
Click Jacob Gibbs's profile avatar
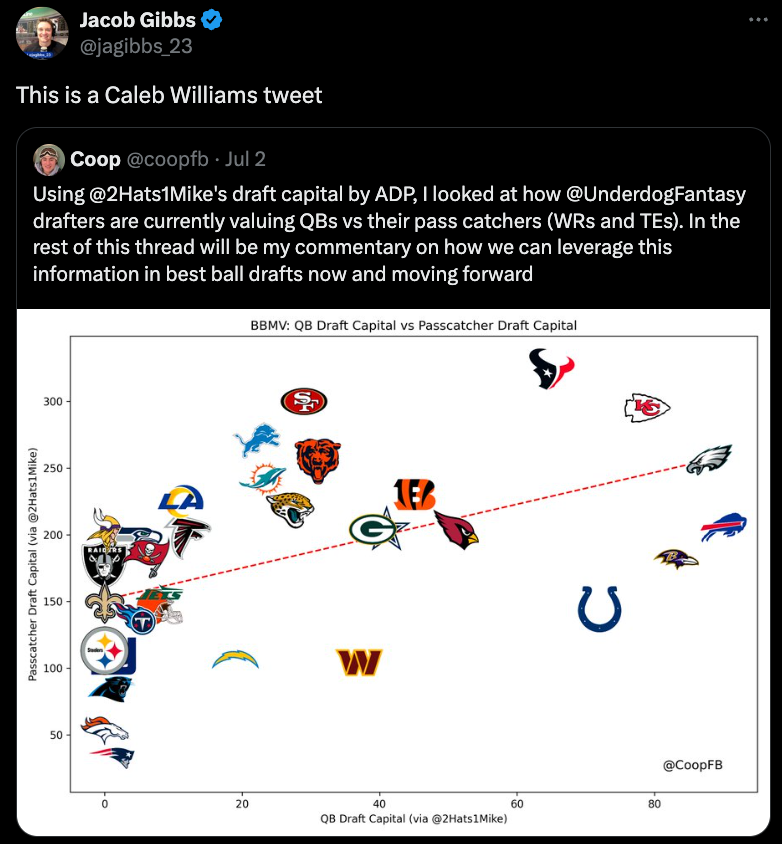point(42,32)
